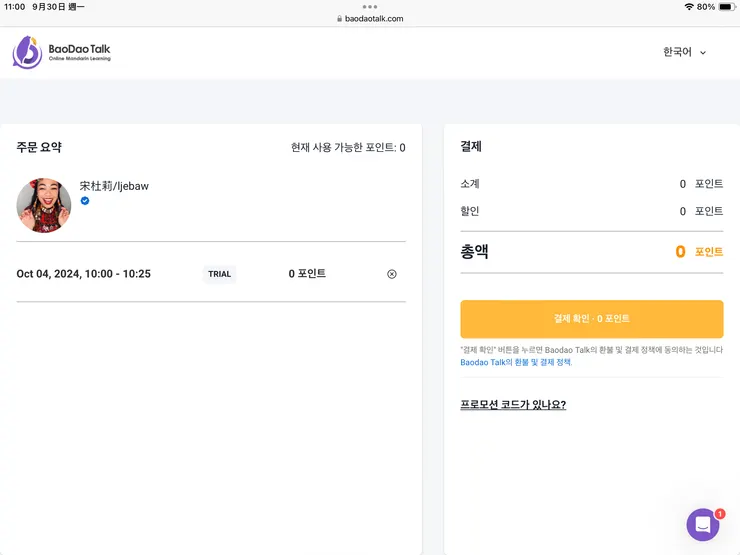Viewport: 740px width, 555px height.
Task: Expand the 프로모션 코드가 있나요? section
Action: pos(513,405)
